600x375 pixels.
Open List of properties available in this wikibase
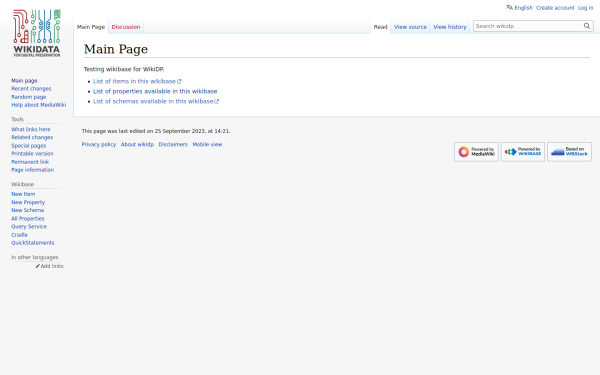click(x=155, y=91)
